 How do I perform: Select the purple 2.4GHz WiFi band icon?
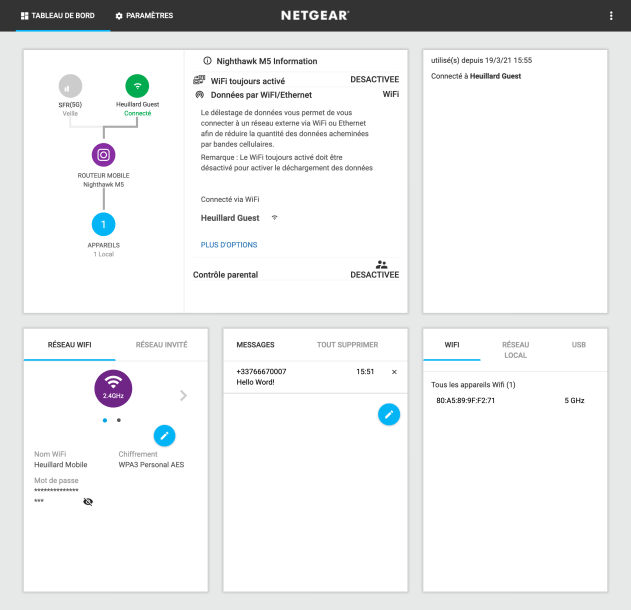pyautogui.click(x=113, y=389)
